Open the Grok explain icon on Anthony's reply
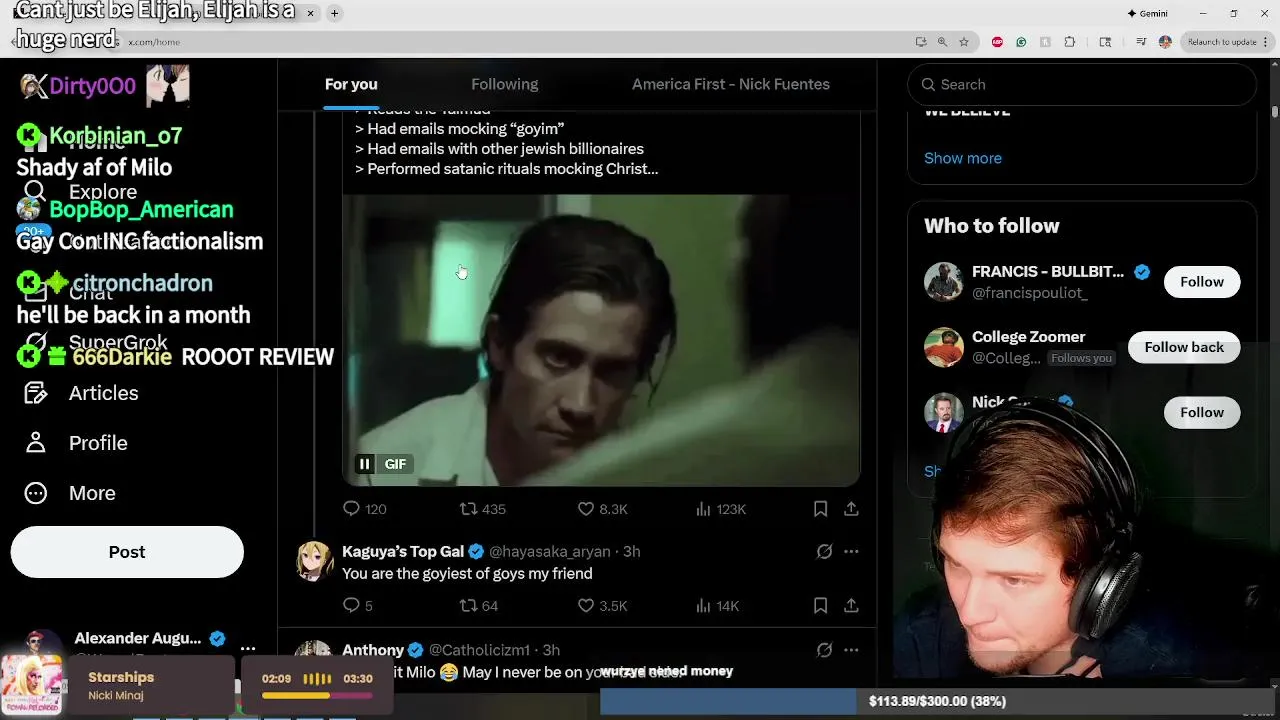This screenshot has height=720, width=1280. [824, 650]
